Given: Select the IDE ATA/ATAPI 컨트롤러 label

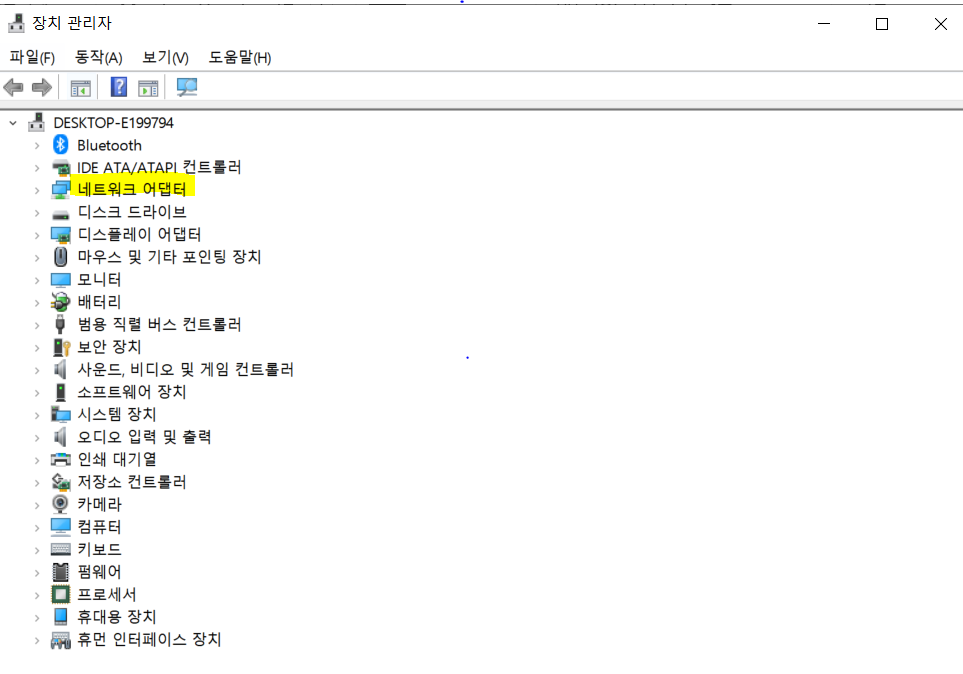Looking at the screenshot, I should 159,167.
